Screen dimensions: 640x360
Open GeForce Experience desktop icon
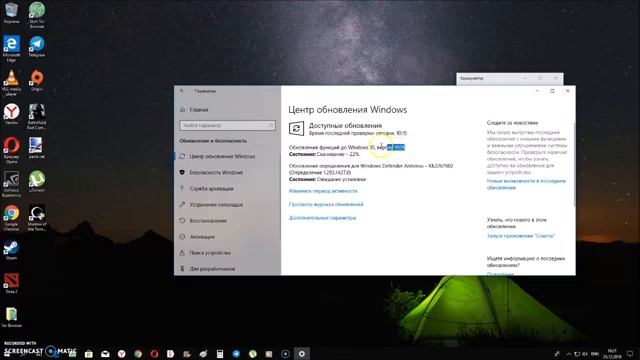(11, 184)
